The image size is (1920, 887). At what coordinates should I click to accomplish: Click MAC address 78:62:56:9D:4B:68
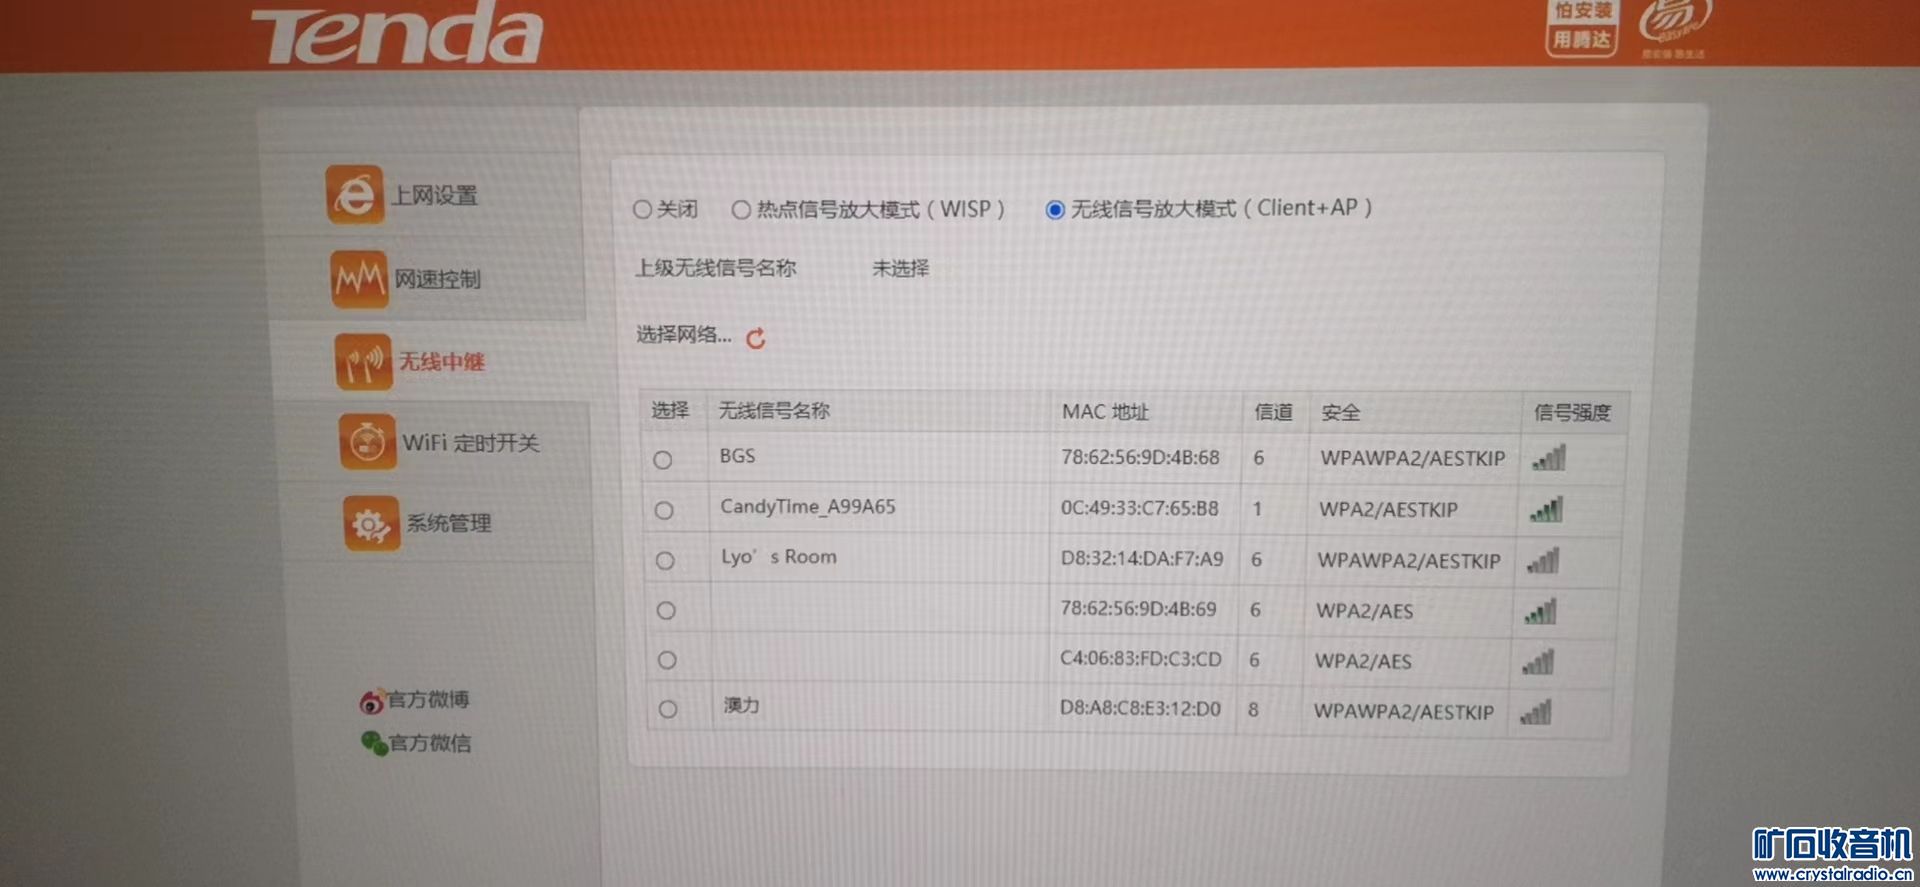pos(1140,458)
